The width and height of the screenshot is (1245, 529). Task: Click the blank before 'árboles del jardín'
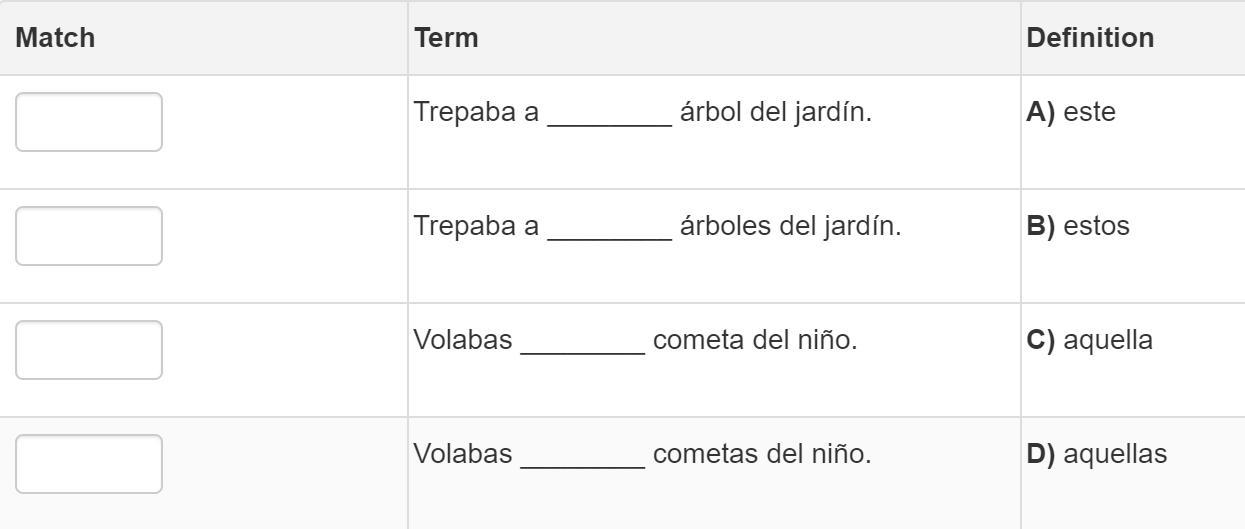[x=609, y=228]
